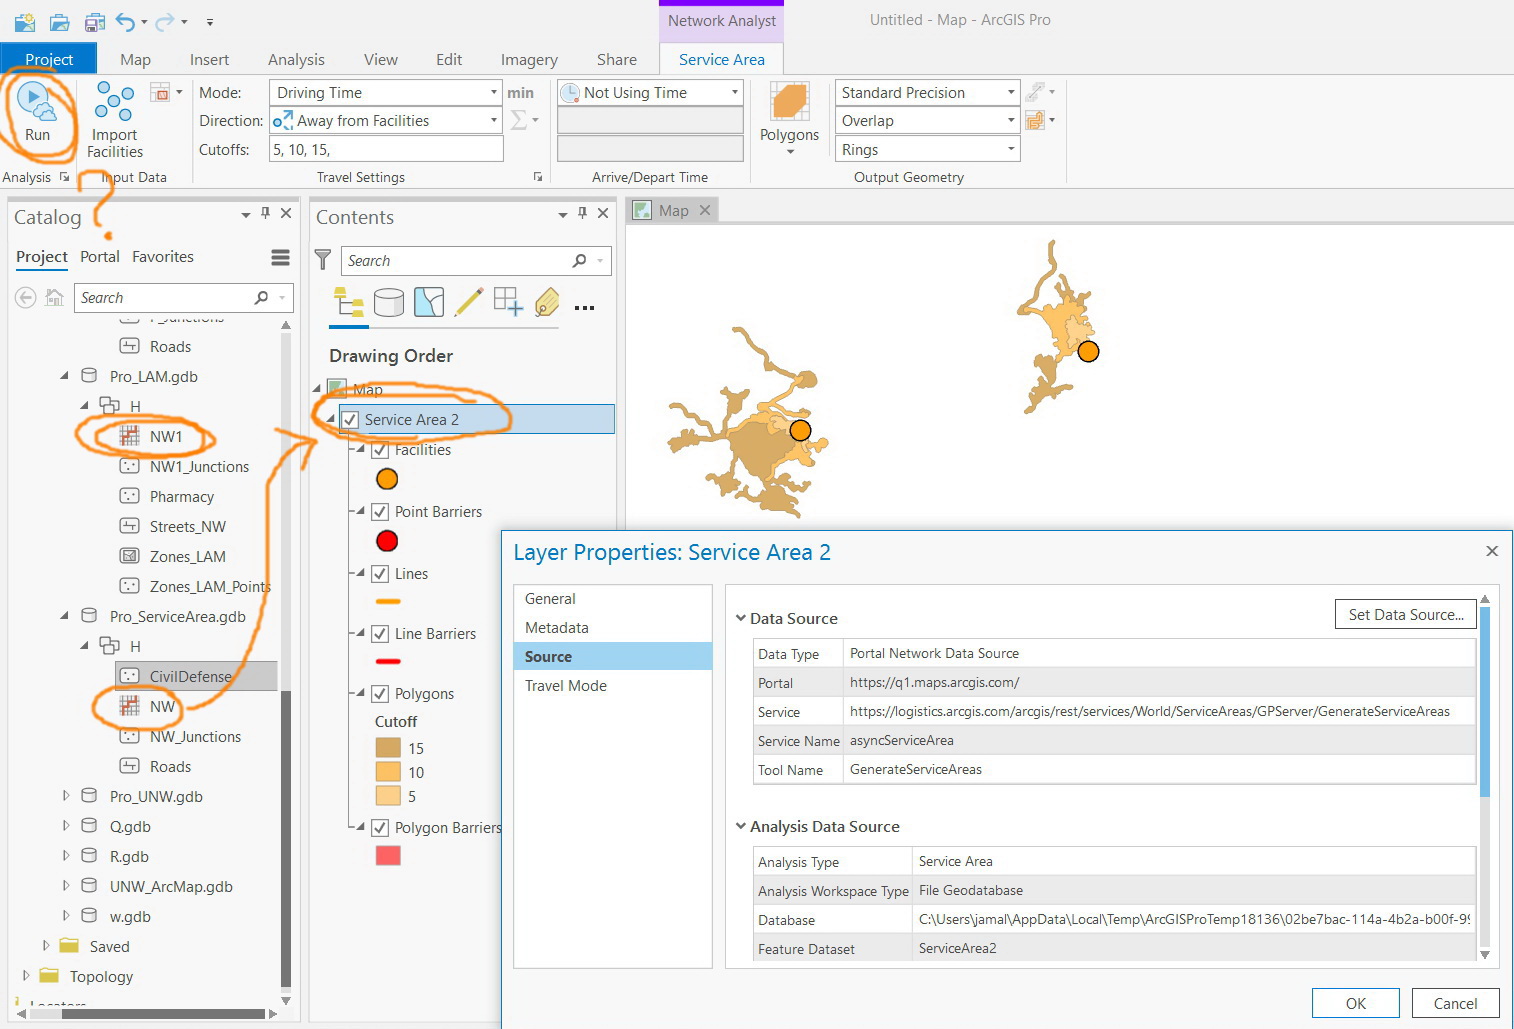Toggle the Polygons layer visibility

pyautogui.click(x=380, y=694)
